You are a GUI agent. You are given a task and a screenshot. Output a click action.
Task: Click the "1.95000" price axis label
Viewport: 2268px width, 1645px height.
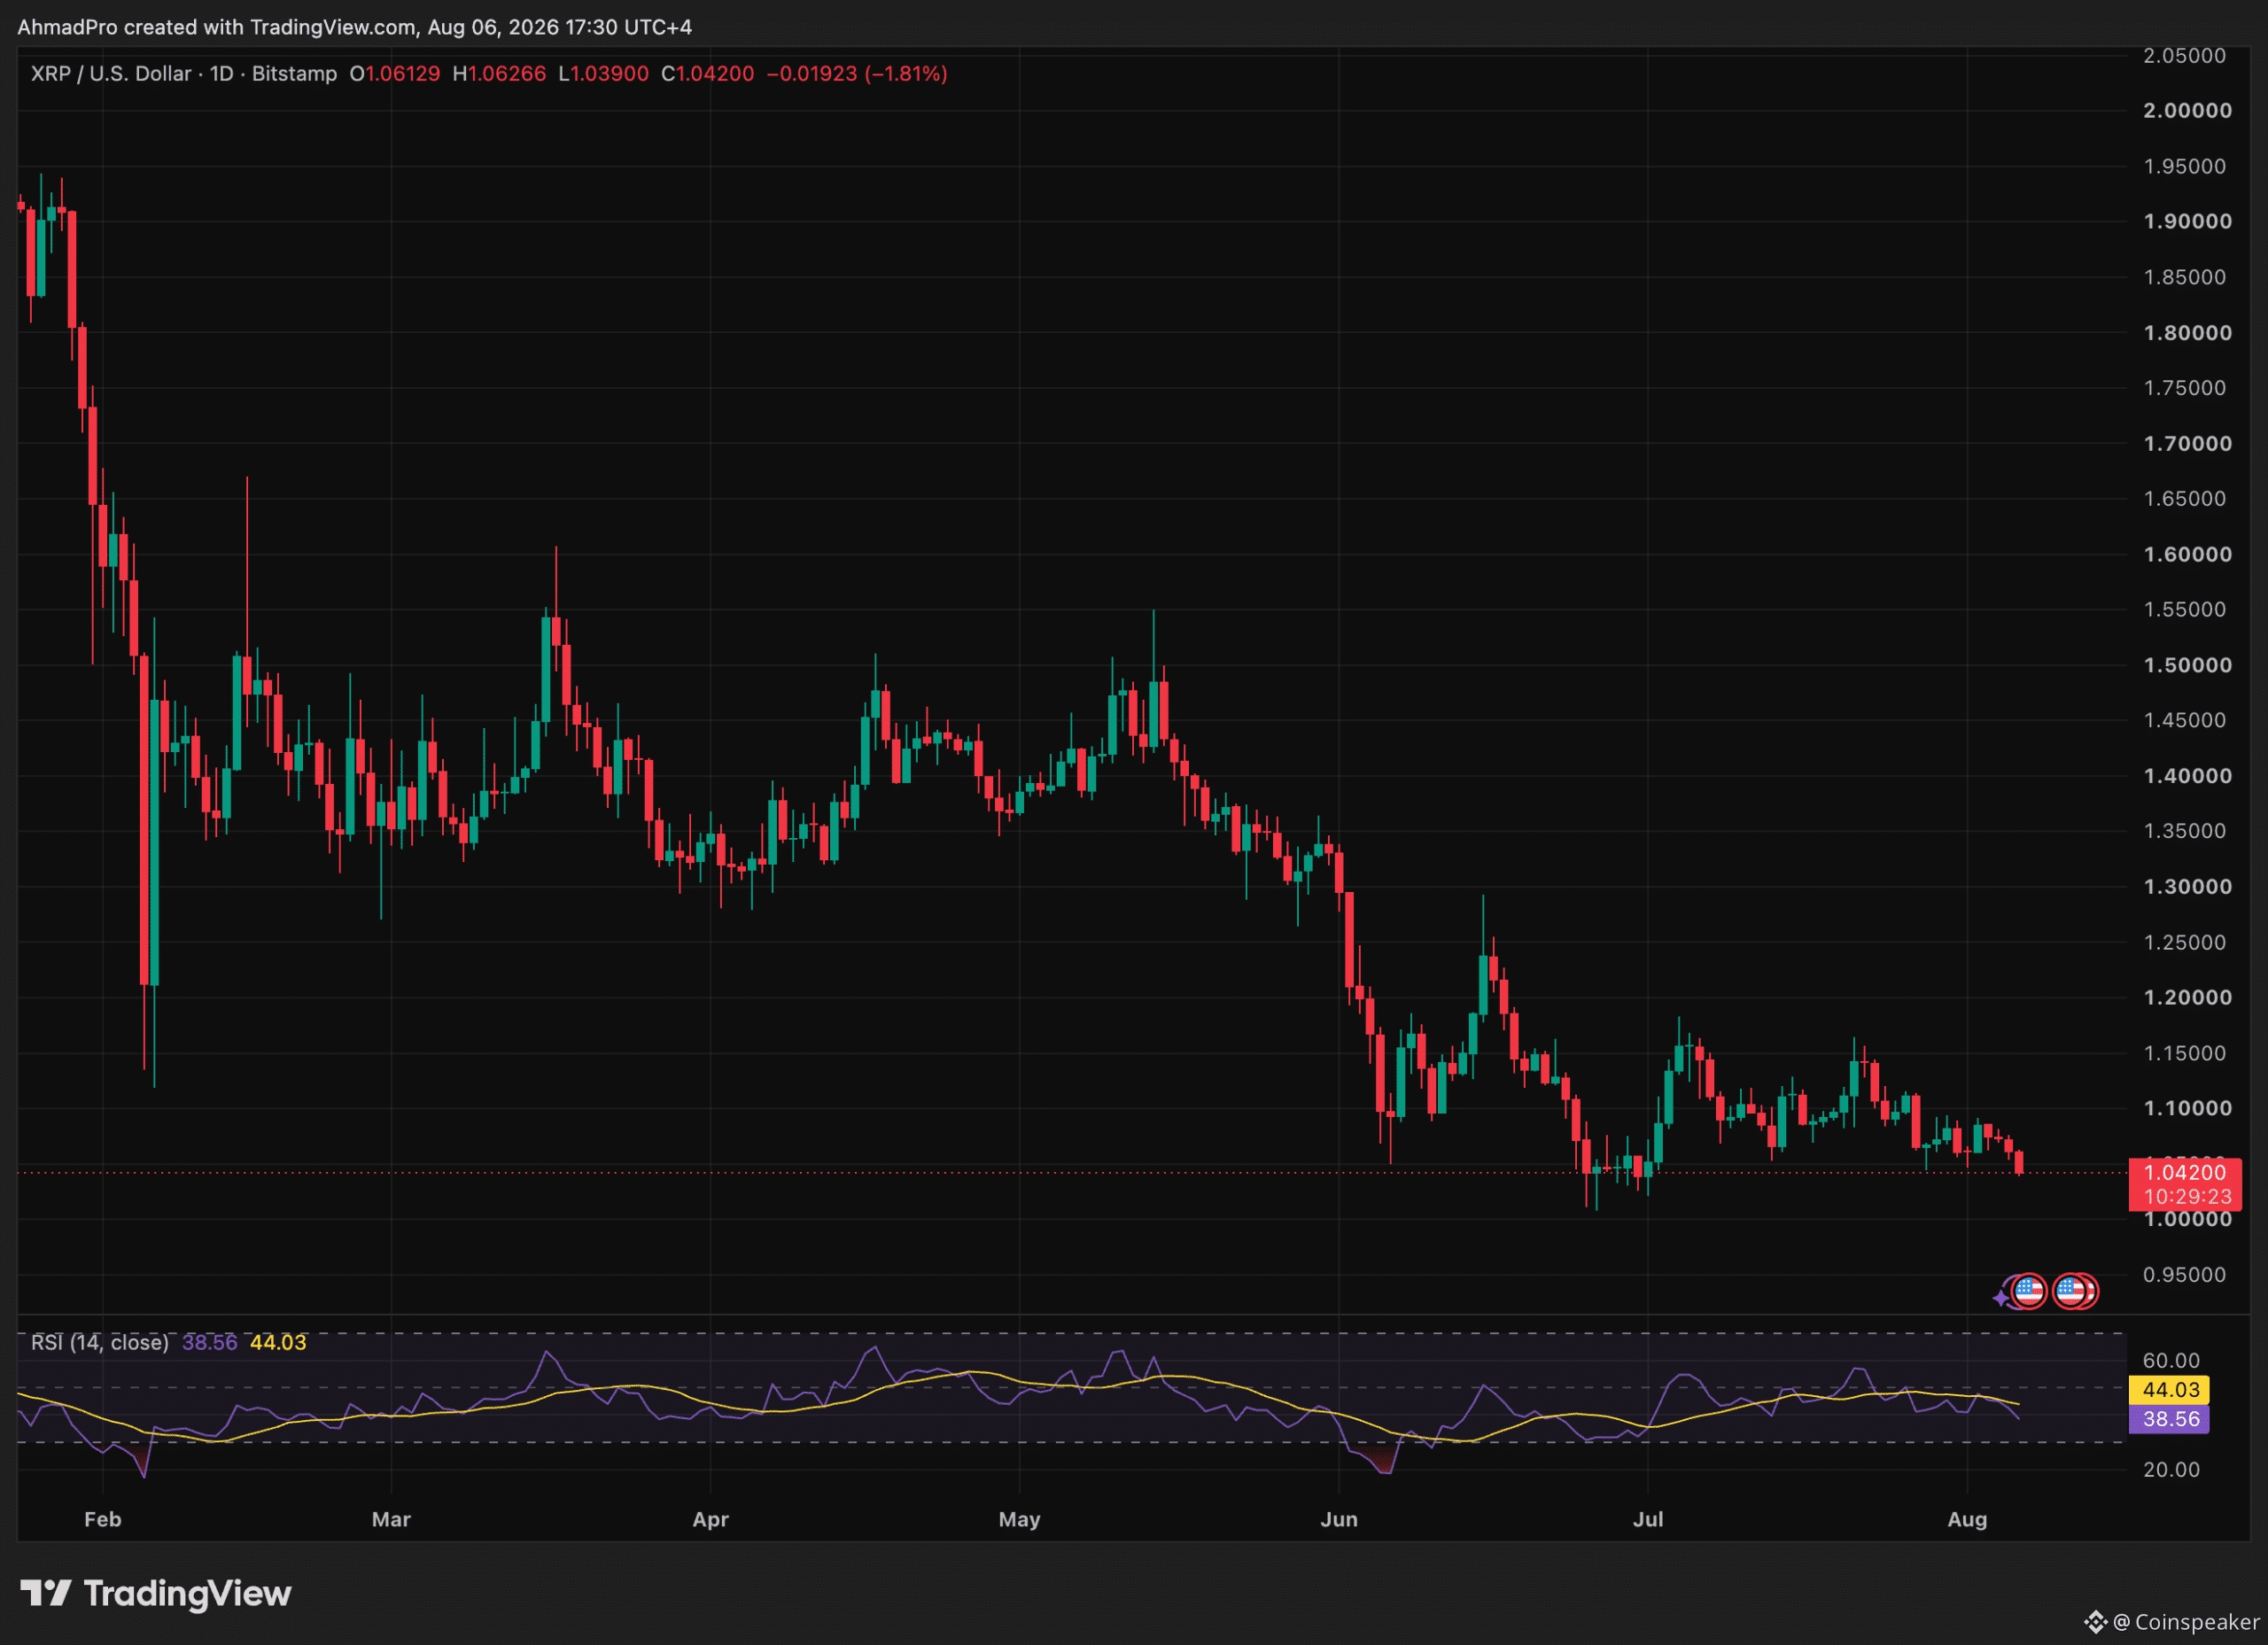2185,166
